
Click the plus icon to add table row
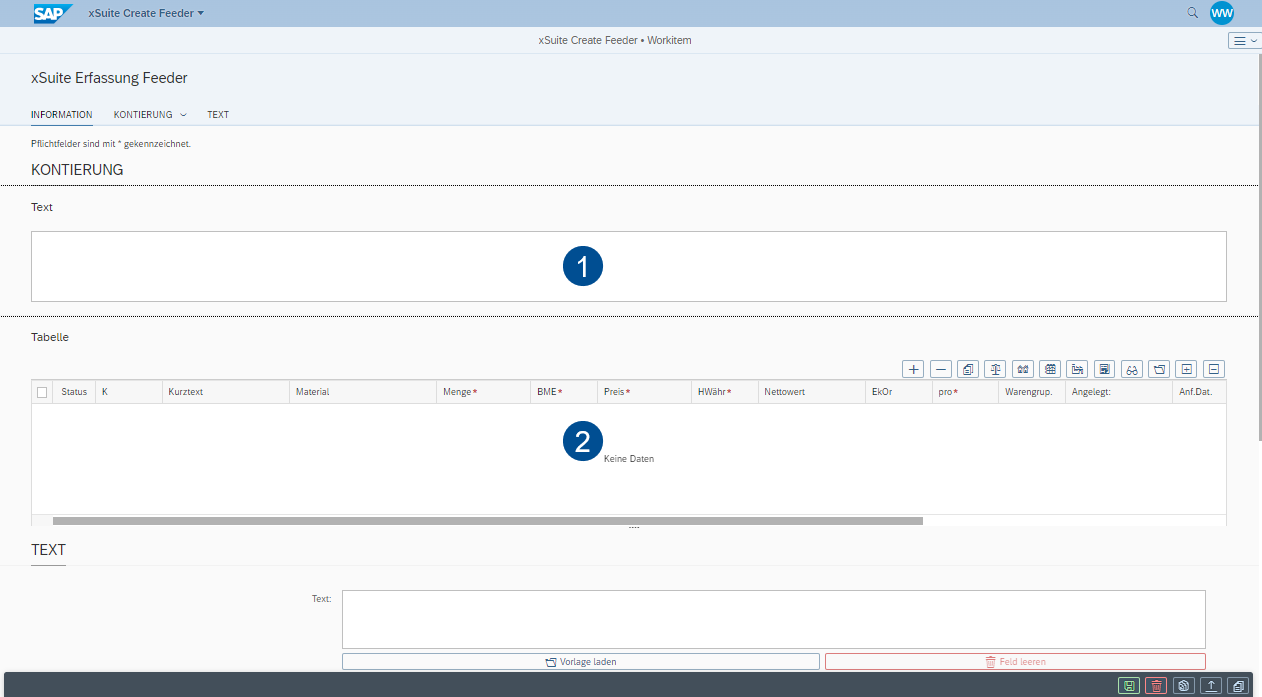[x=913, y=369]
